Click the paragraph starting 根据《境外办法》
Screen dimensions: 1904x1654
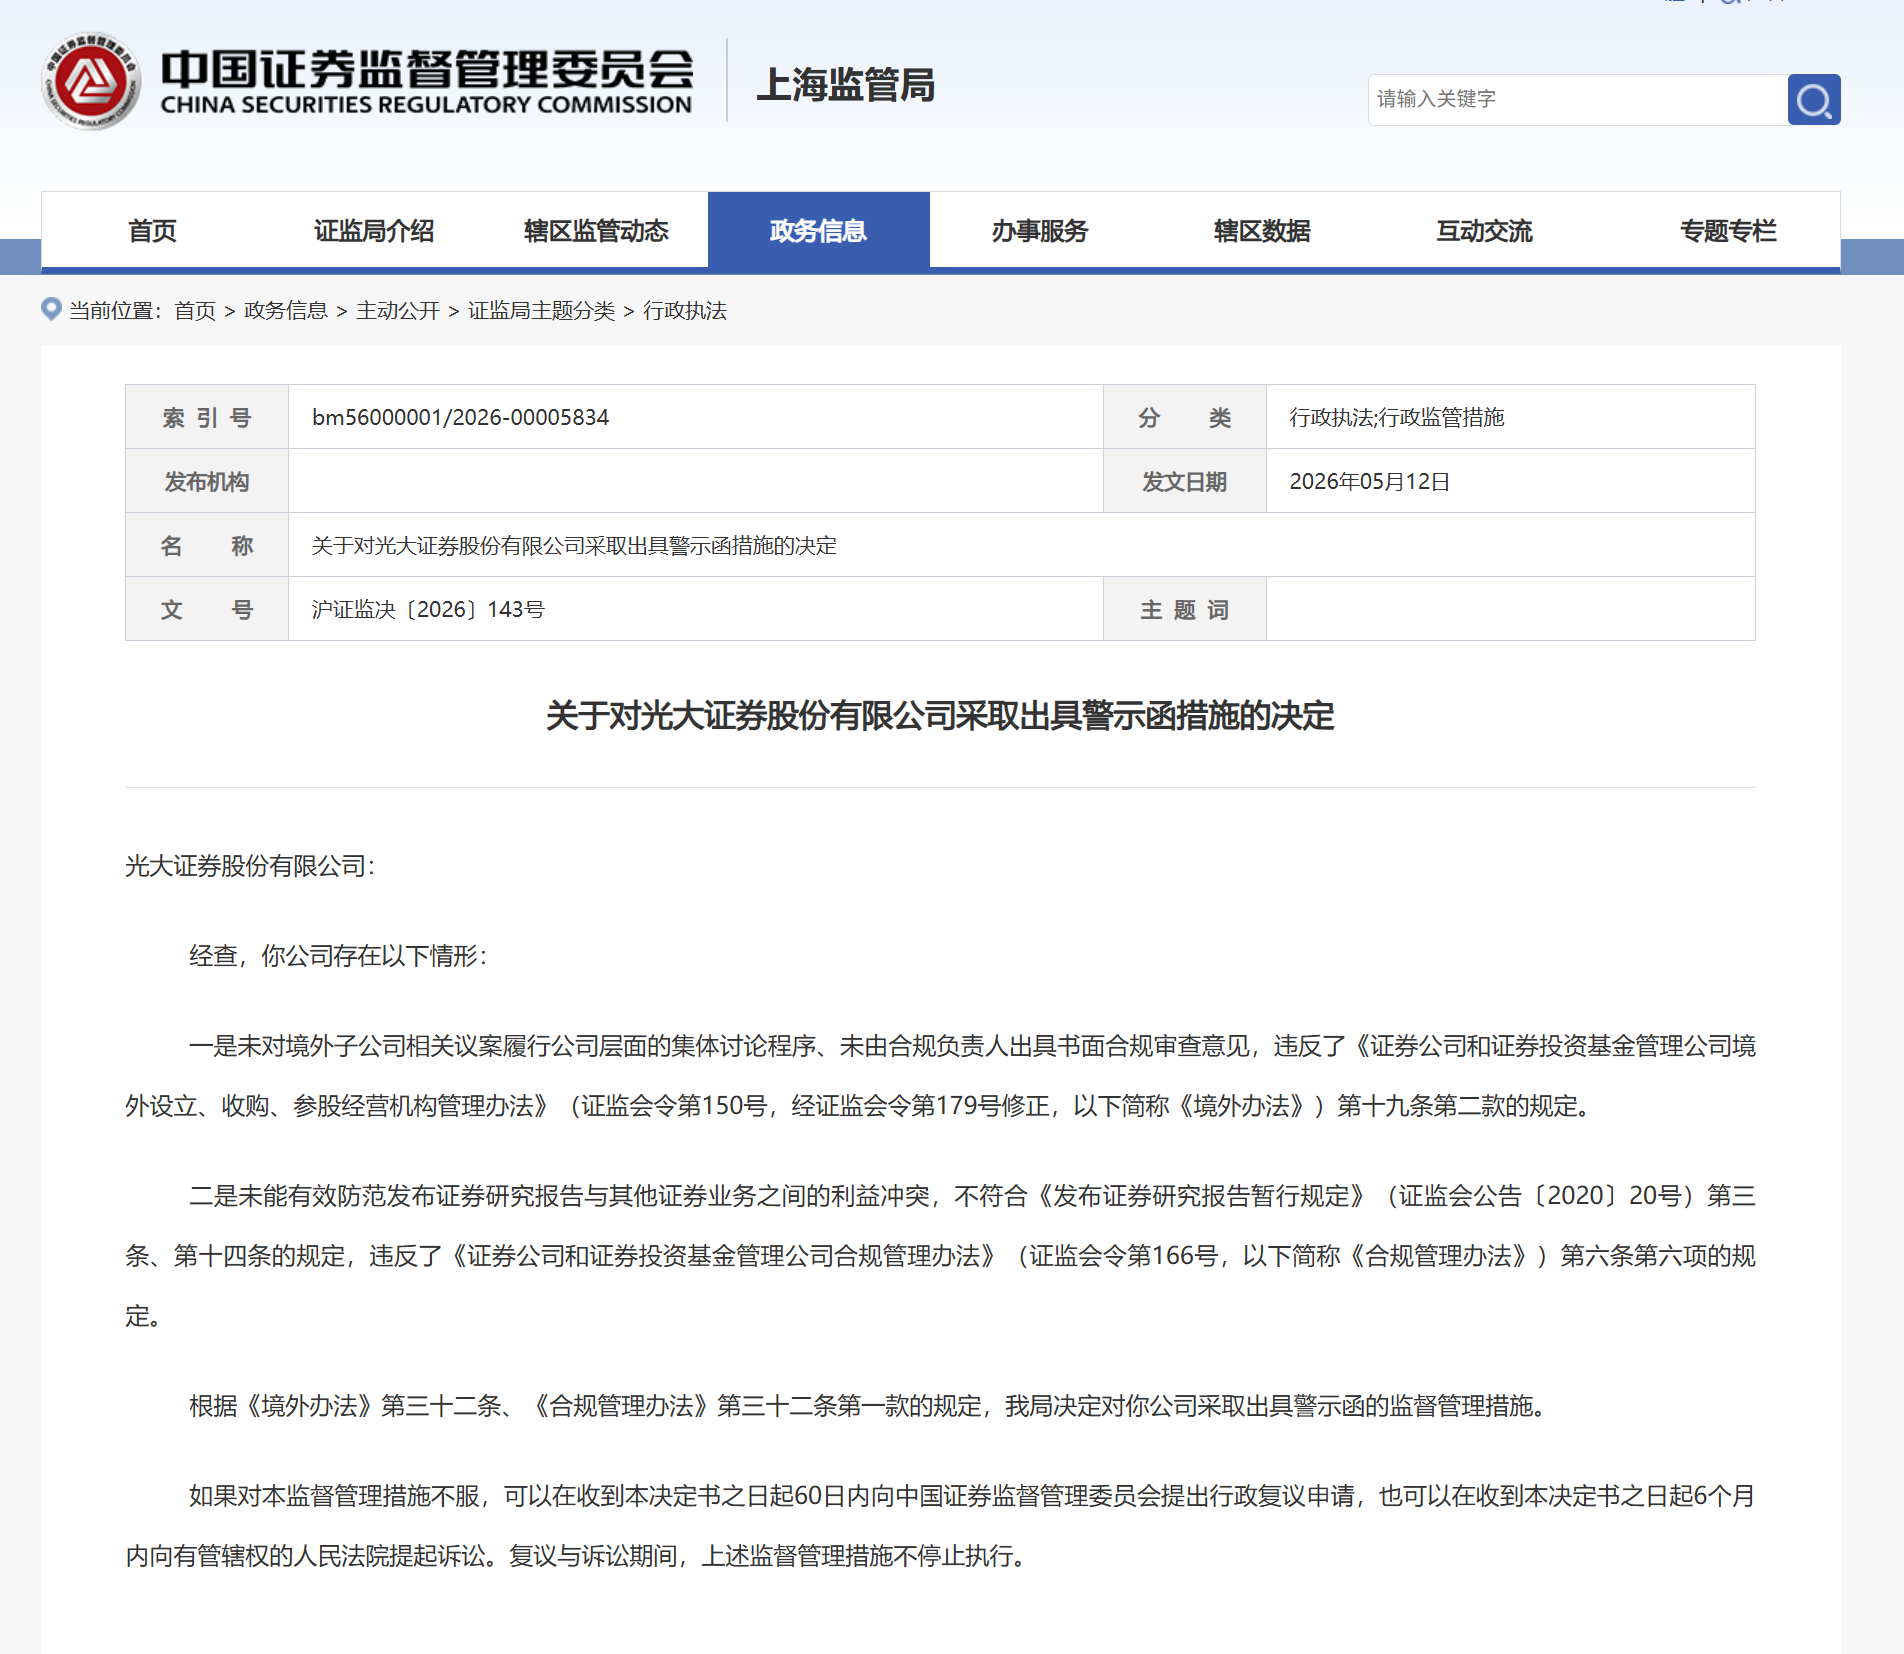pos(870,1406)
